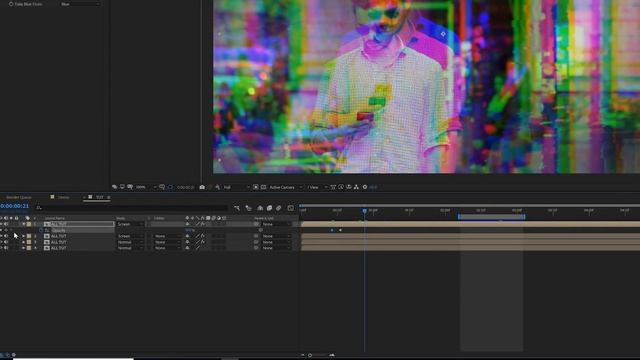This screenshot has height=360, width=640.
Task: Click reset exposure icon
Action: 365,187
